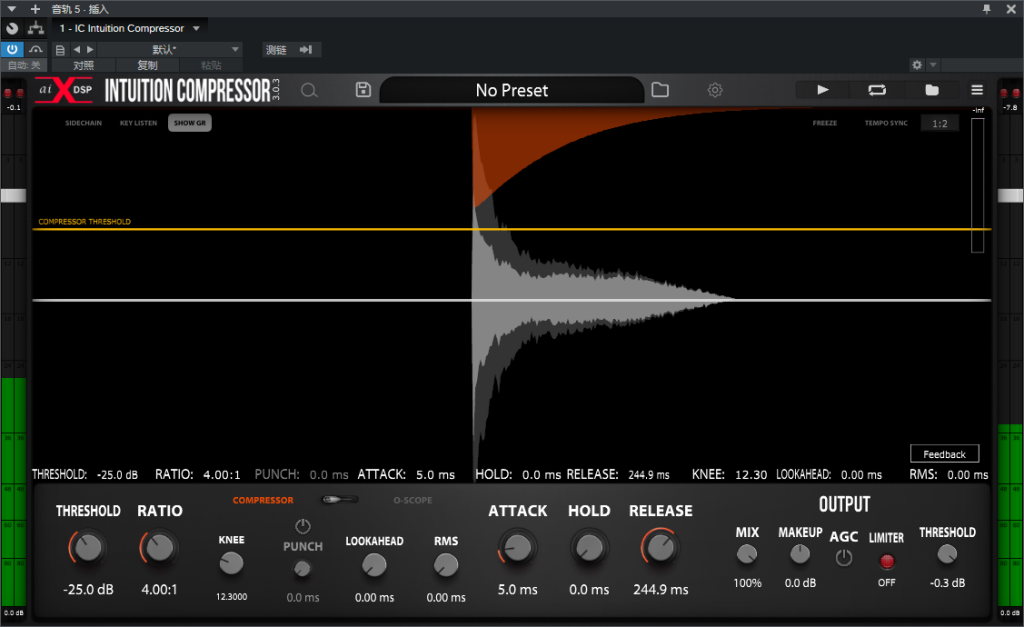Click the output THRESHOLD knob at -0.3 dB

click(x=947, y=555)
